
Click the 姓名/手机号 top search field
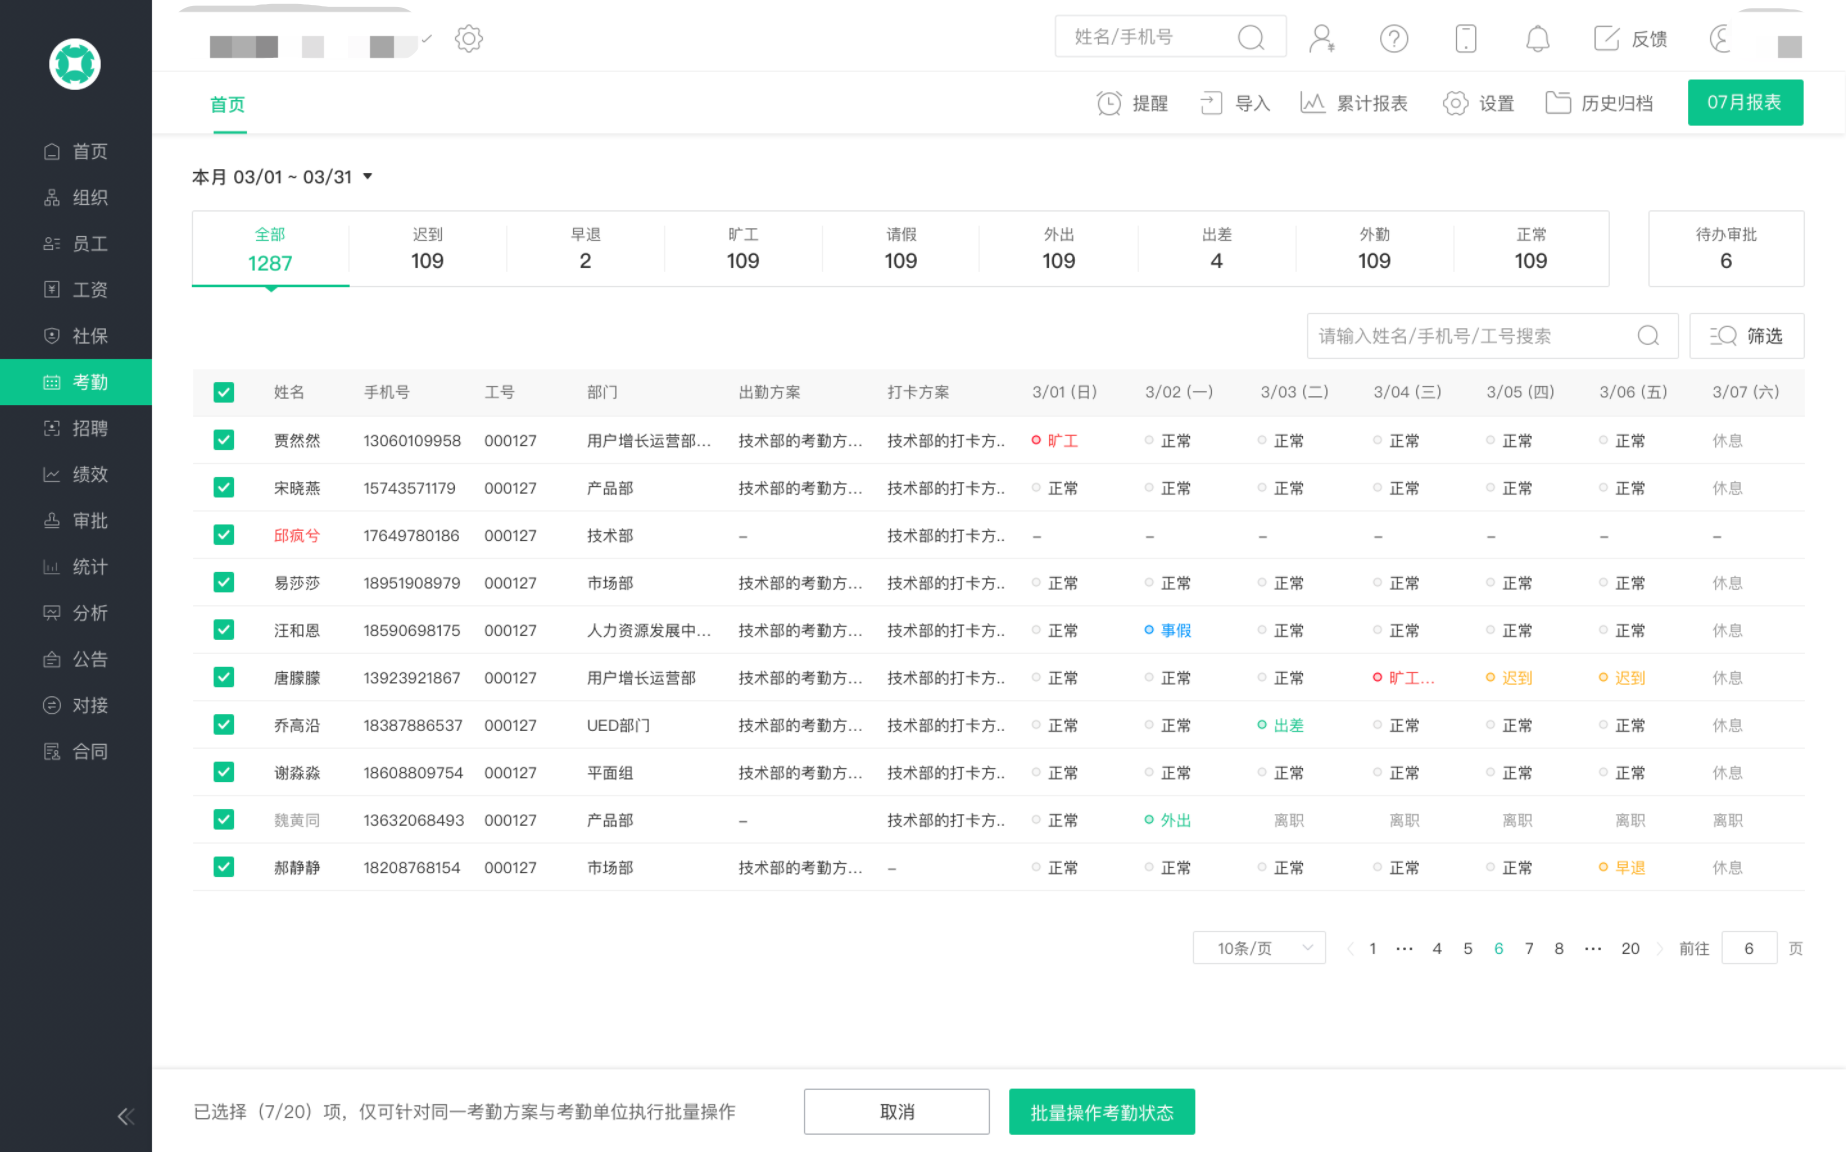1171,37
